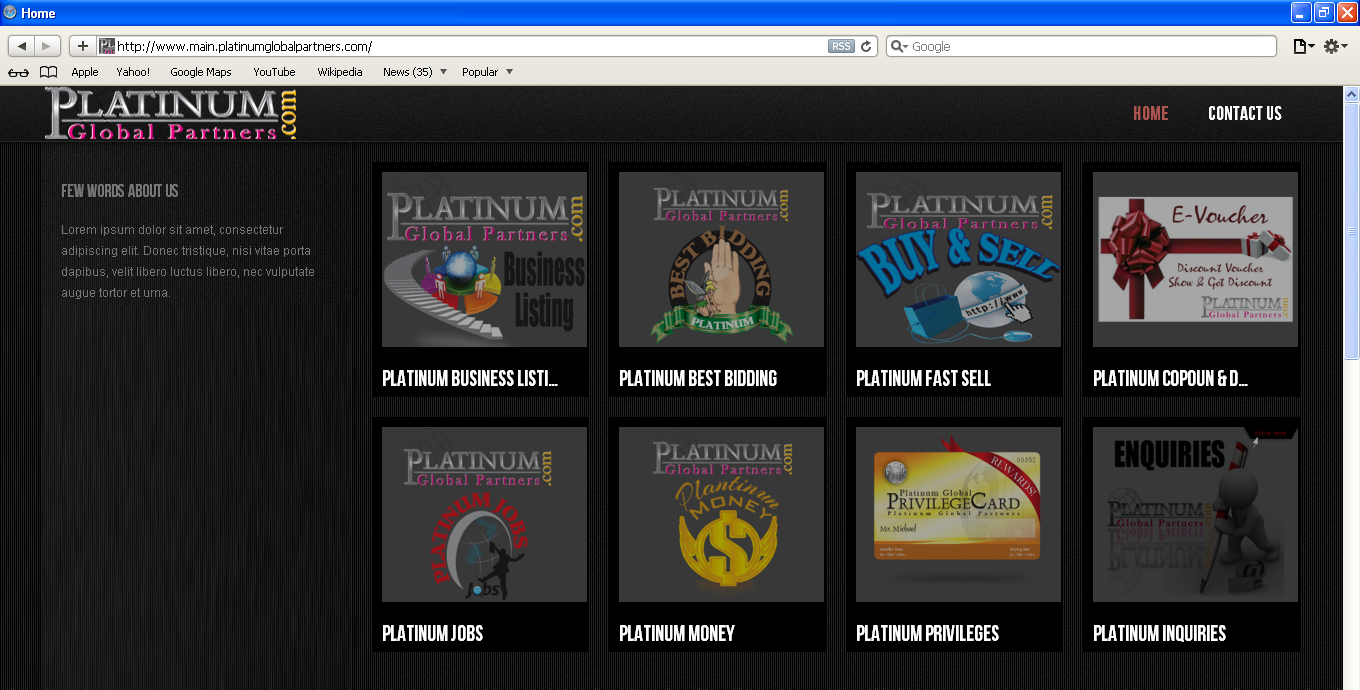Viewport: 1360px width, 690px height.
Task: Show all bookmarks book icon
Action: (48, 72)
